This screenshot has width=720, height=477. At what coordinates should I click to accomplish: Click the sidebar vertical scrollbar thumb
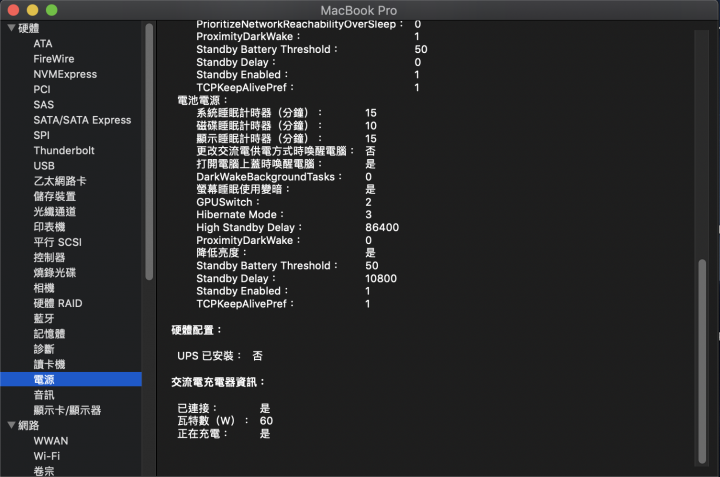(x=149, y=152)
